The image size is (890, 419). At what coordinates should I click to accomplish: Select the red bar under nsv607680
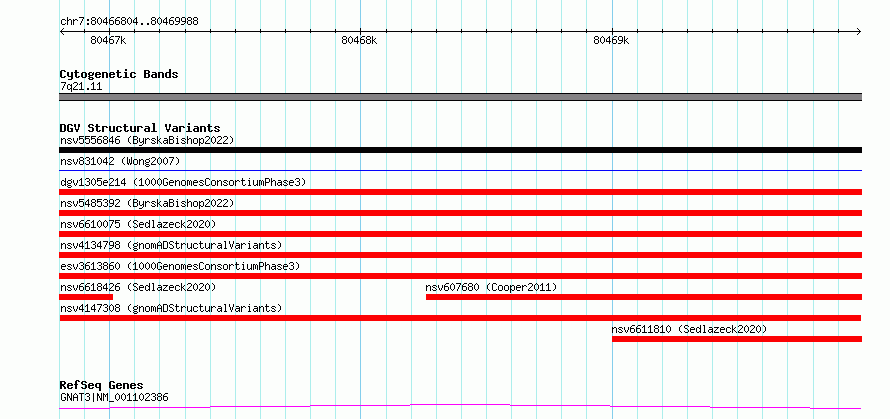(644, 297)
